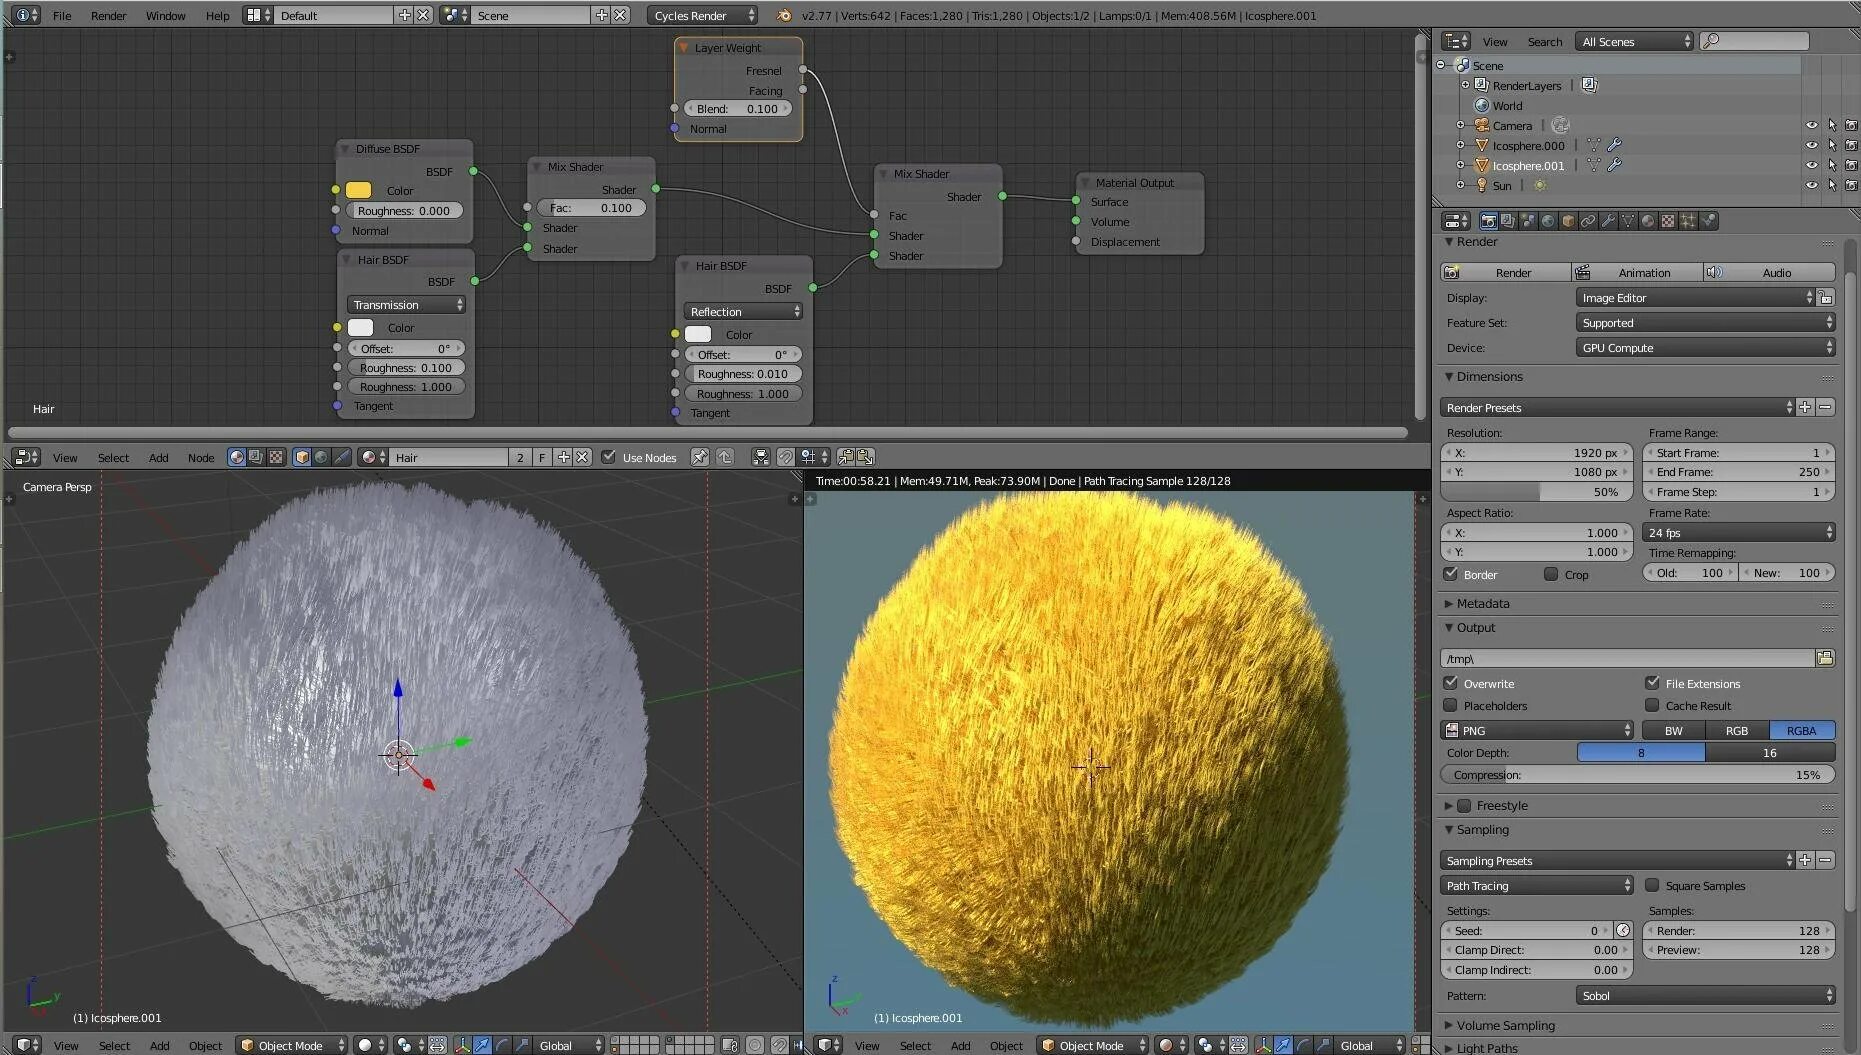Open the Object properties cube tab icon
This screenshot has width=1861, height=1055.
pyautogui.click(x=1568, y=221)
